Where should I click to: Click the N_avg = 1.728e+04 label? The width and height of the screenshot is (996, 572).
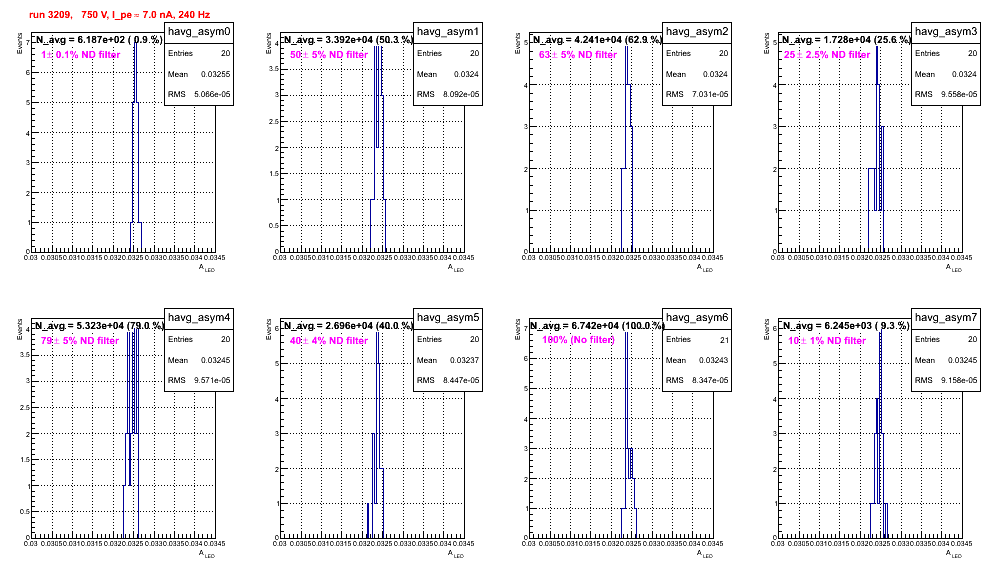coord(846,39)
